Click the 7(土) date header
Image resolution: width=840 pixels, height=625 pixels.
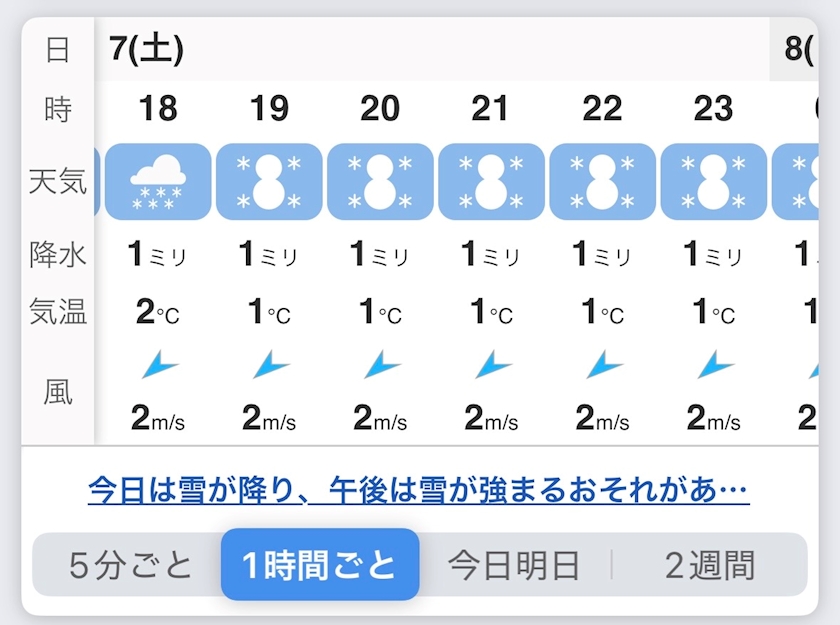click(x=147, y=49)
